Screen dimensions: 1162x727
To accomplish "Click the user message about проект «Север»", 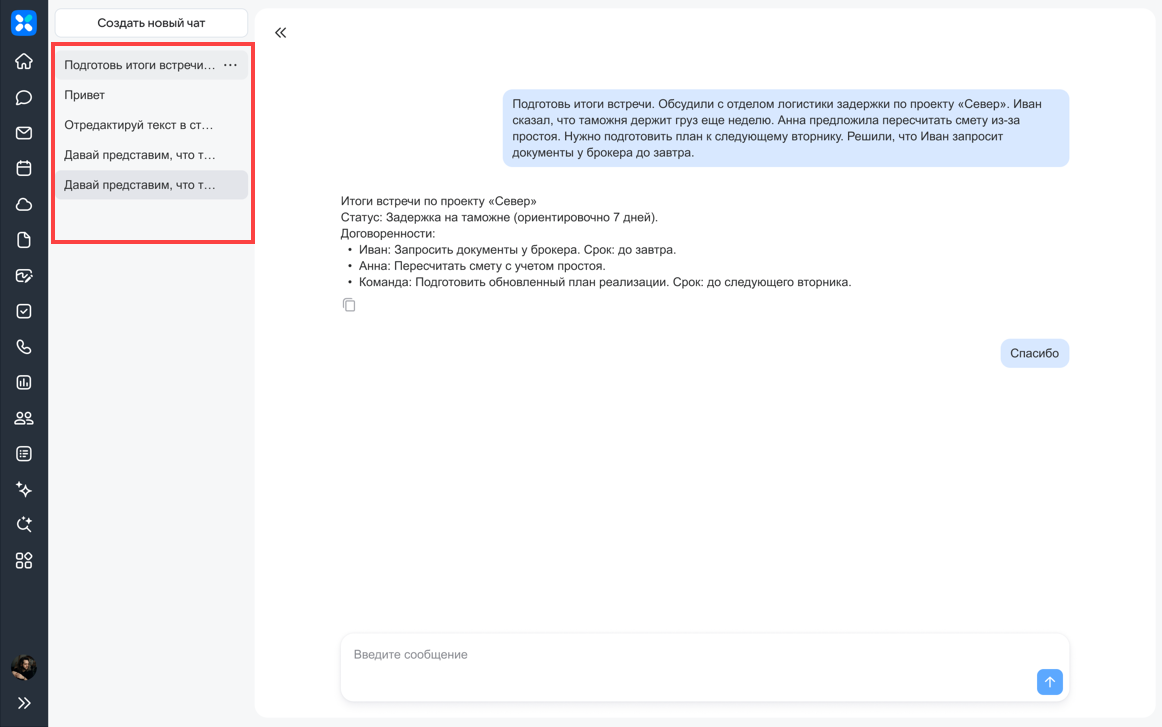I will click(786, 128).
